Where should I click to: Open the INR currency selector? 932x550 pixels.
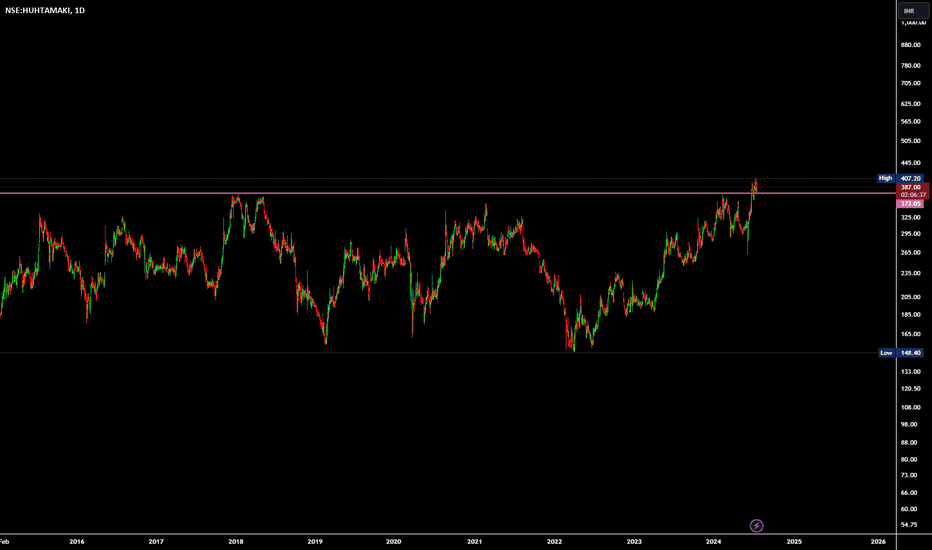(x=914, y=11)
